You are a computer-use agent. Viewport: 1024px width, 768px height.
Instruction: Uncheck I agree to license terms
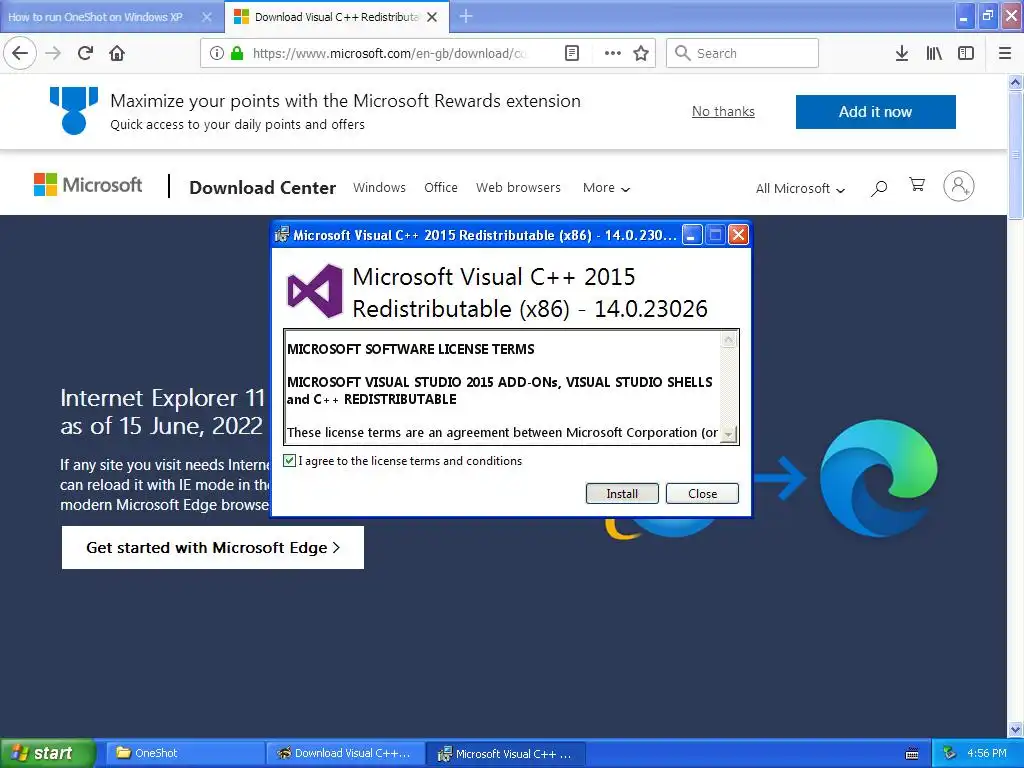click(289, 460)
